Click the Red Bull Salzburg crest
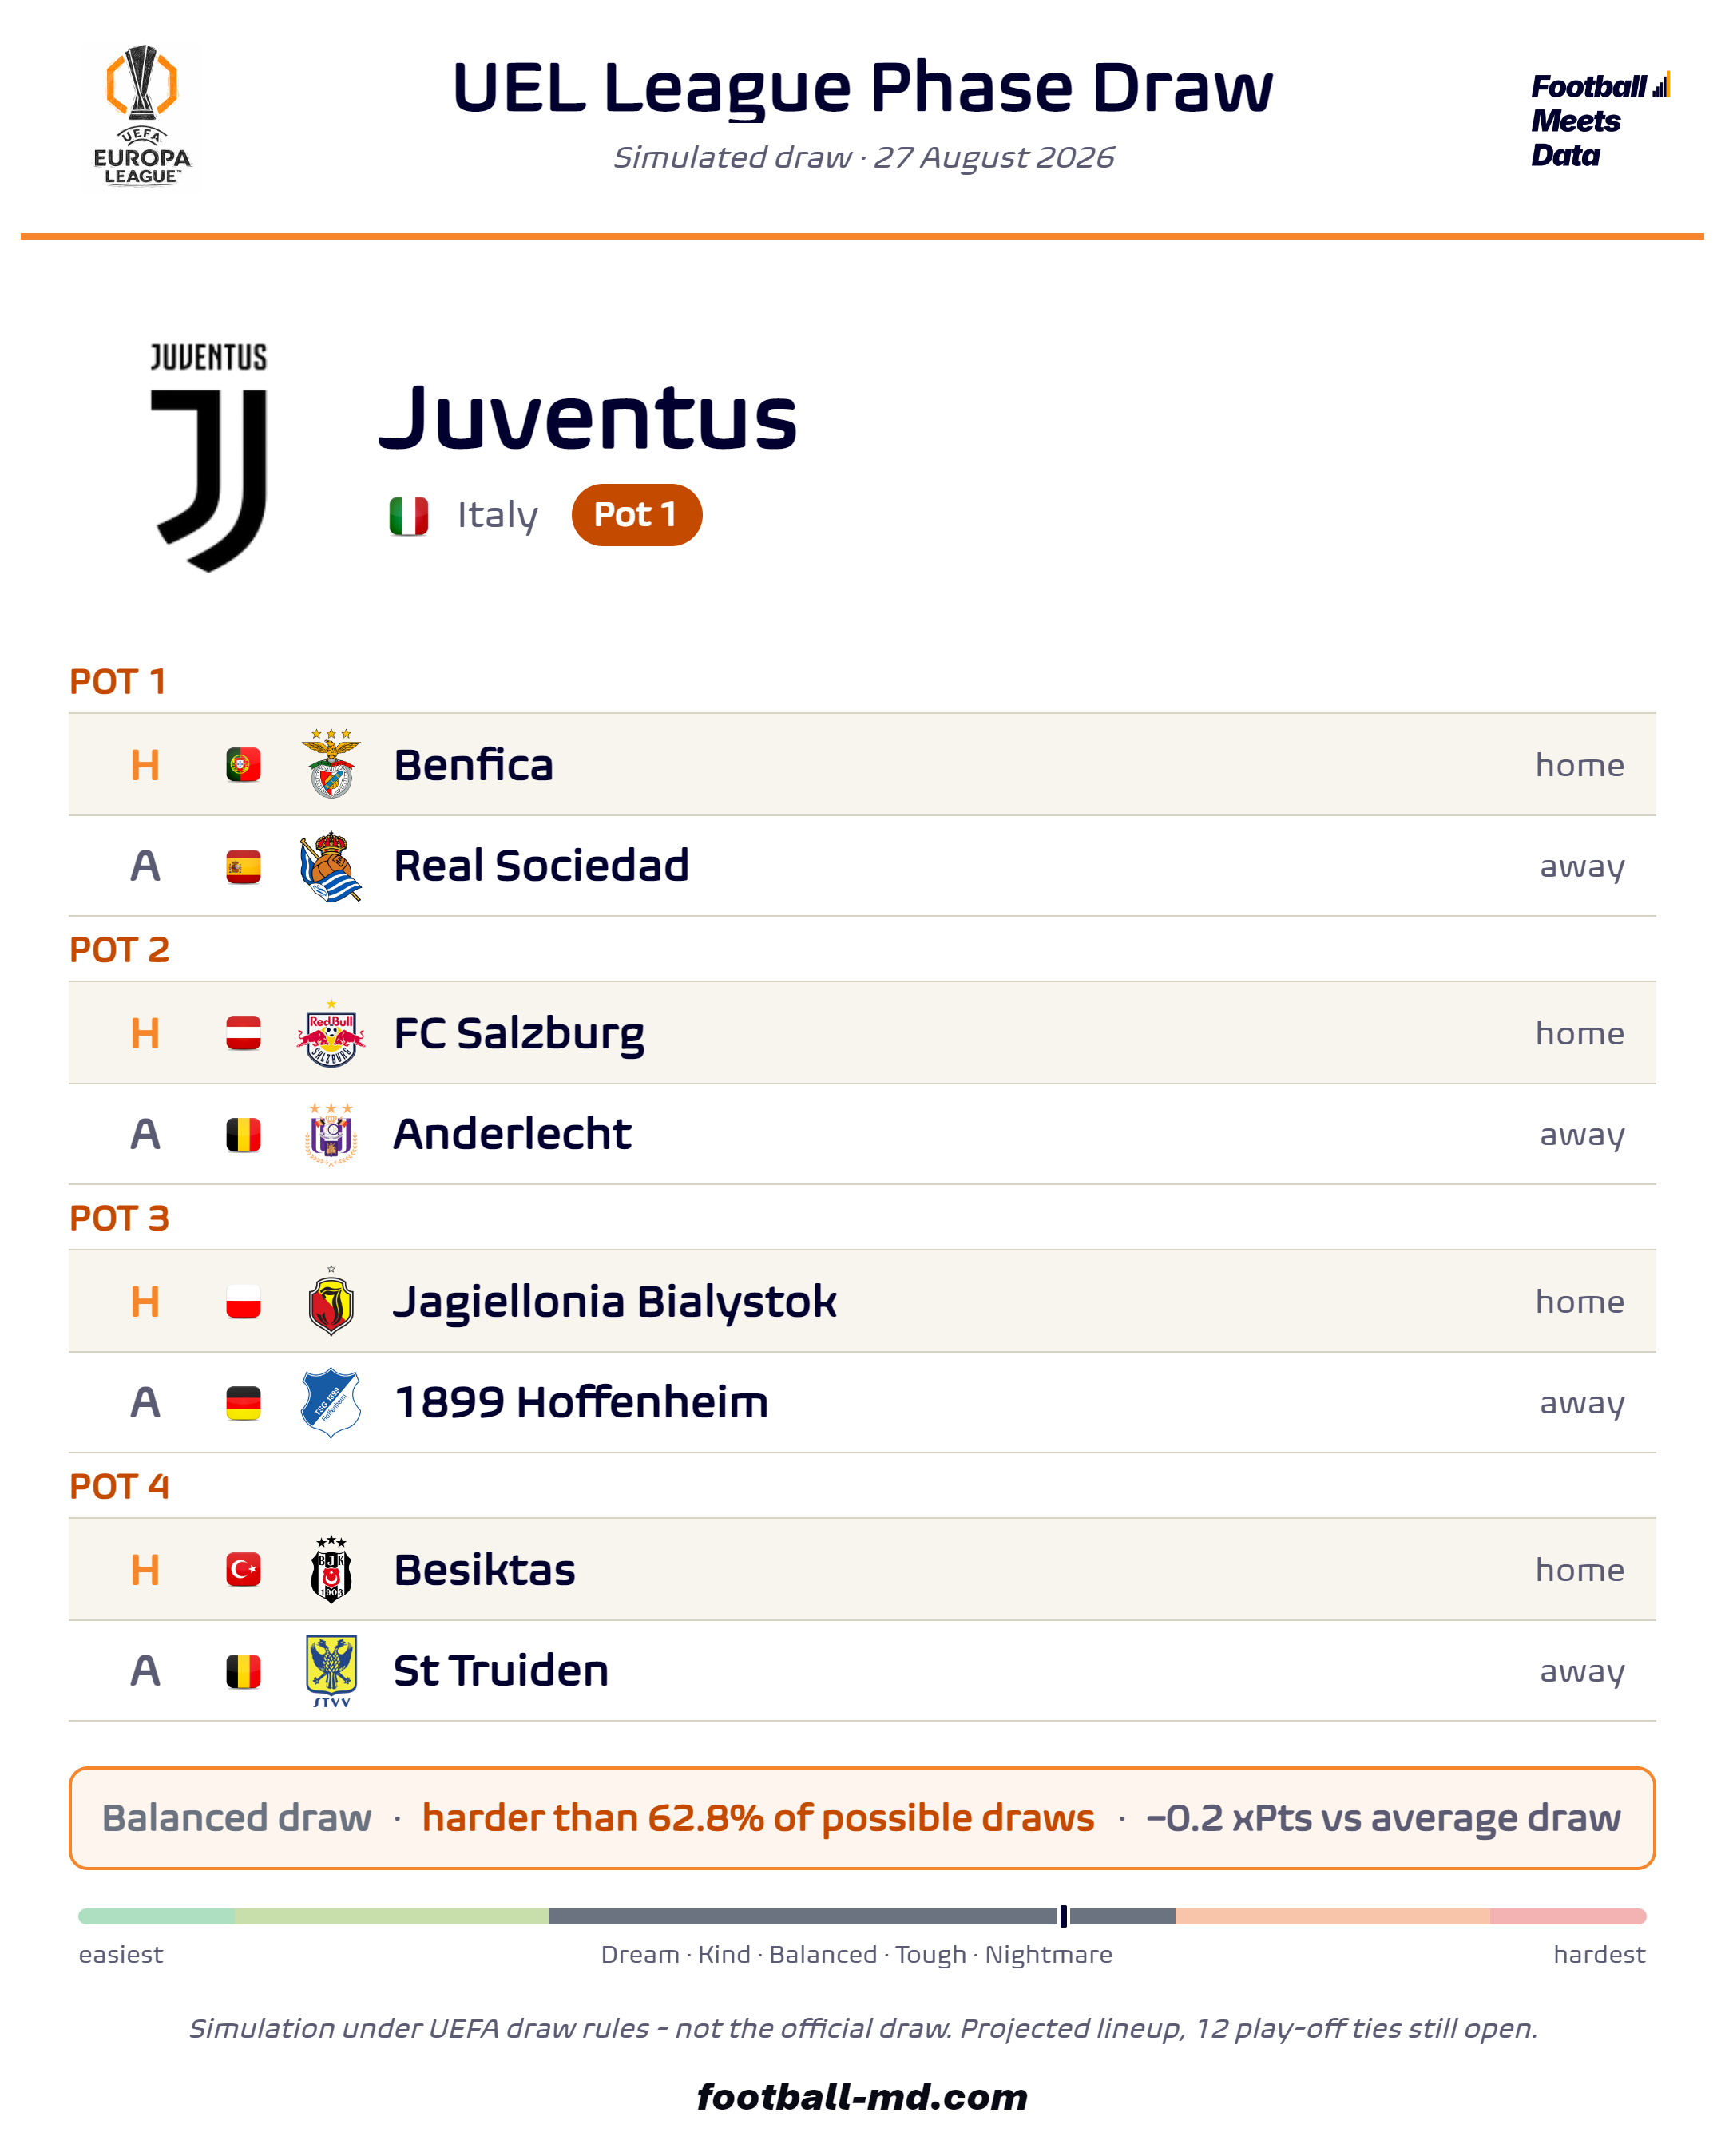 (x=331, y=1033)
